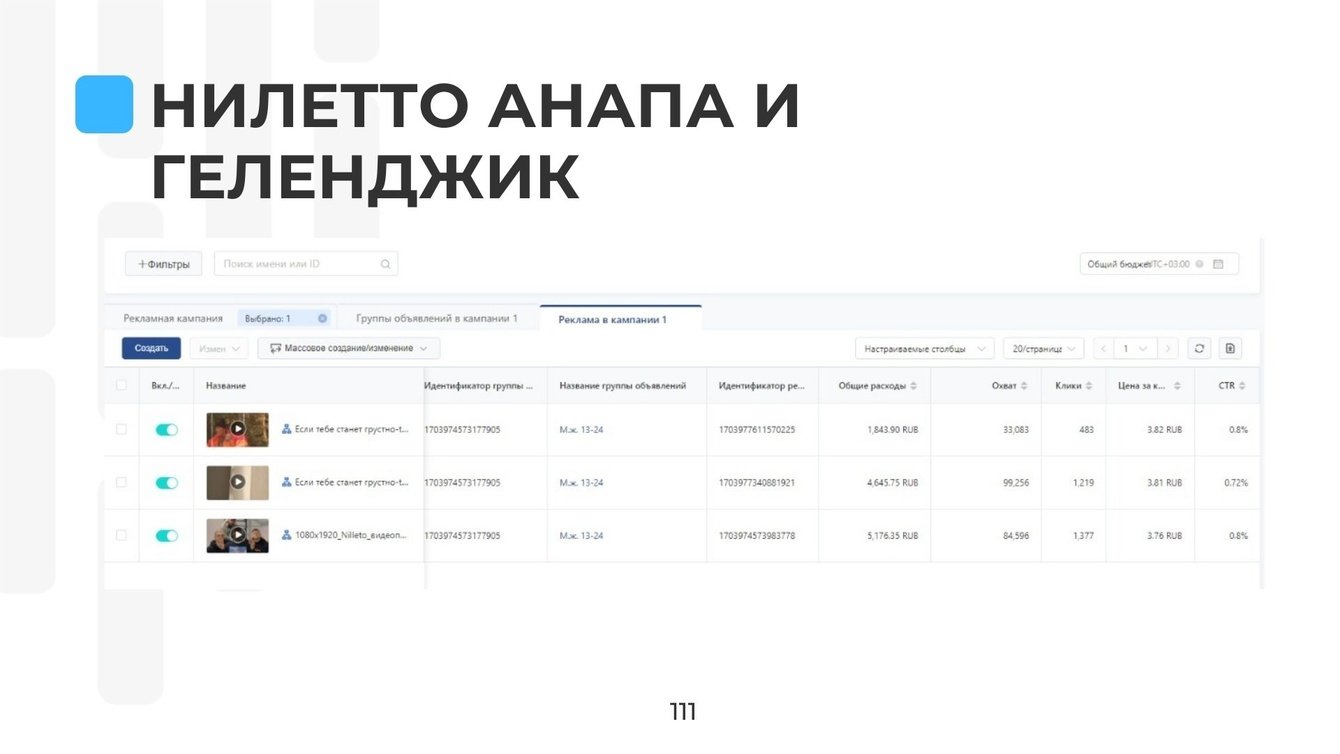
Task: Click the reach value 33,083
Action: tap(1015, 430)
